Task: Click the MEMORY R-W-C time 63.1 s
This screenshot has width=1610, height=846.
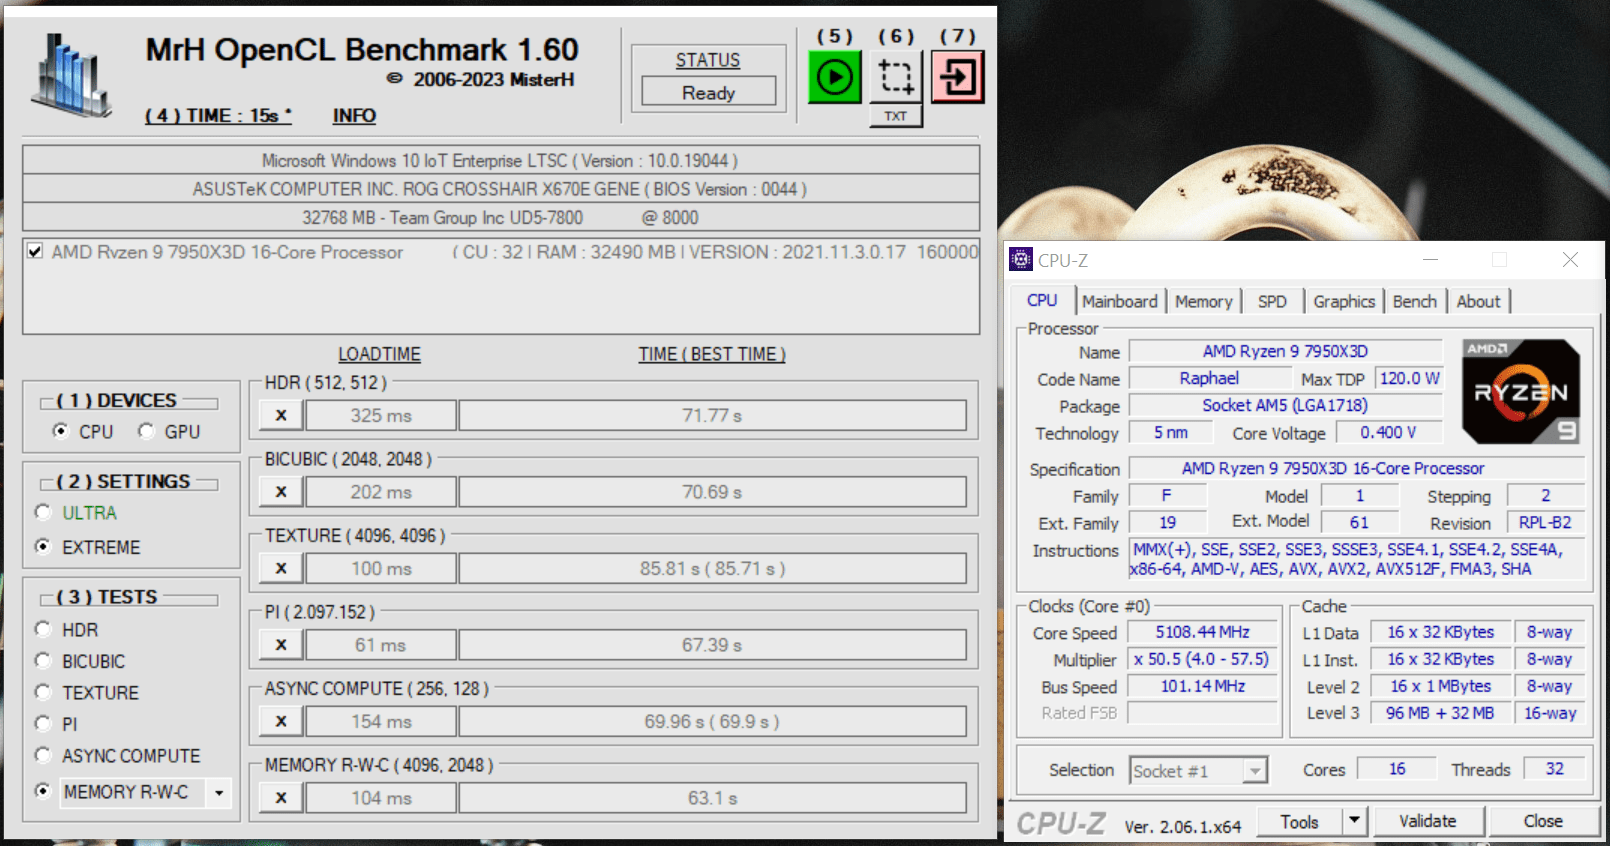Action: [x=712, y=798]
